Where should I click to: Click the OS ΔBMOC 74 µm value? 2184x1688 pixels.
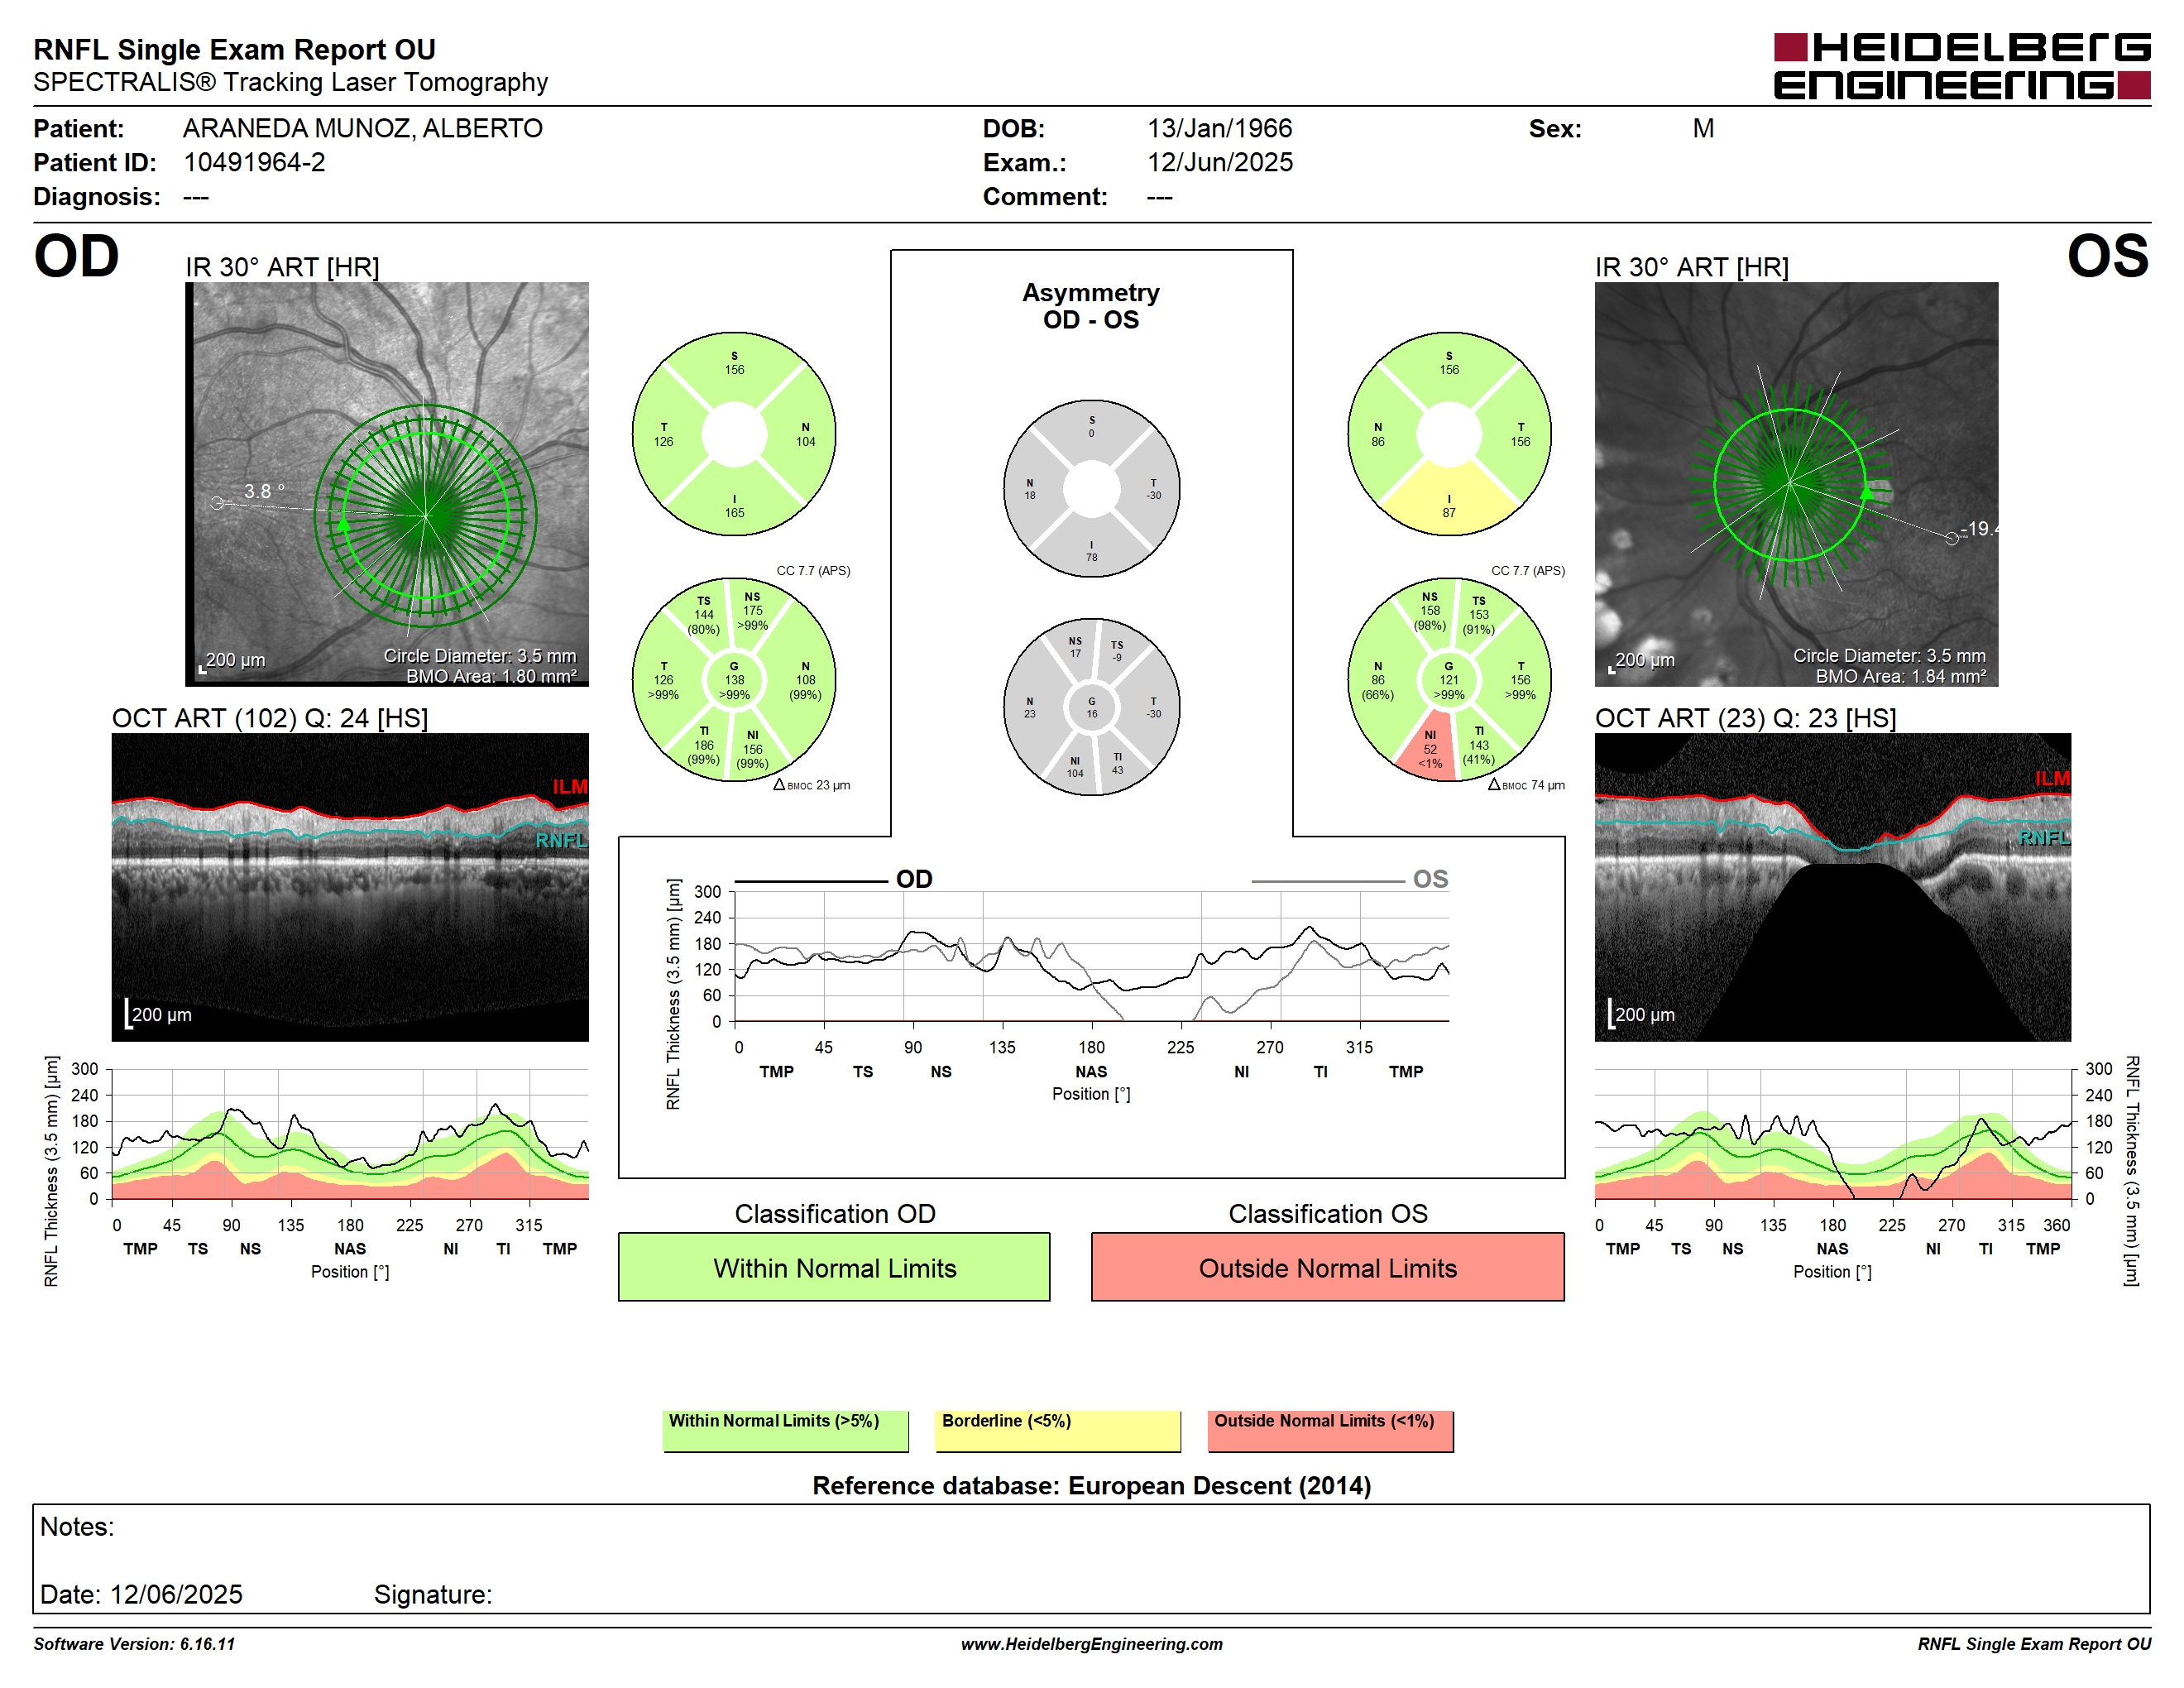coord(1526,785)
